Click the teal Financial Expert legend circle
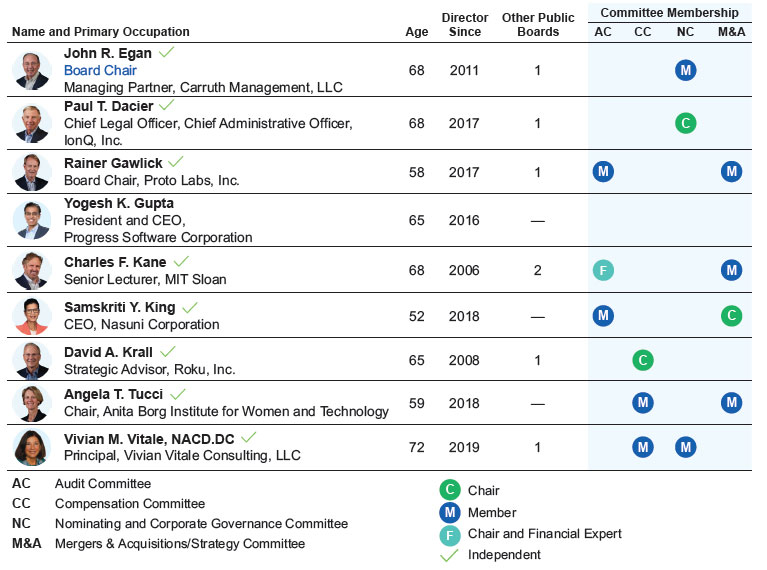767x570 pixels. (450, 533)
